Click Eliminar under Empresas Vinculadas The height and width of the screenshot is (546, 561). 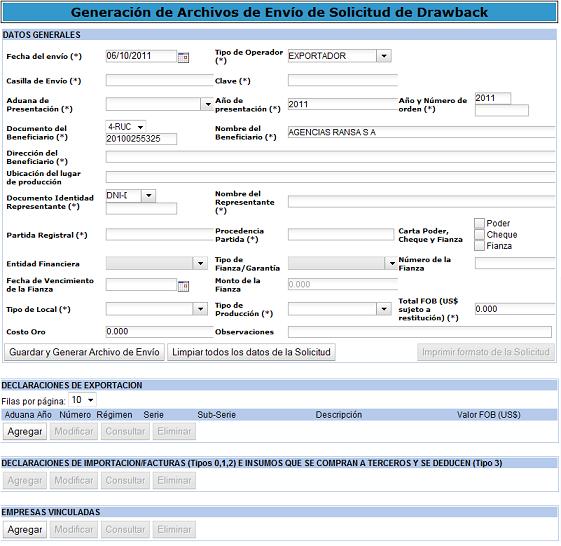[x=174, y=529]
